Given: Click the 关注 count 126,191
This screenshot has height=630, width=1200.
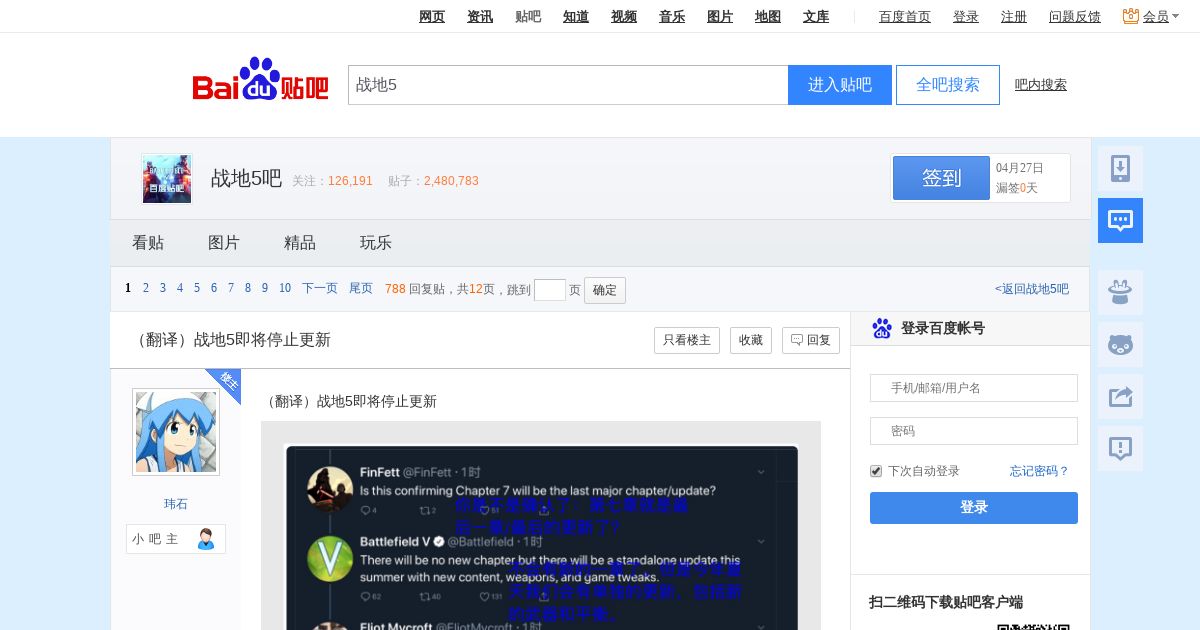Looking at the screenshot, I should 350,181.
